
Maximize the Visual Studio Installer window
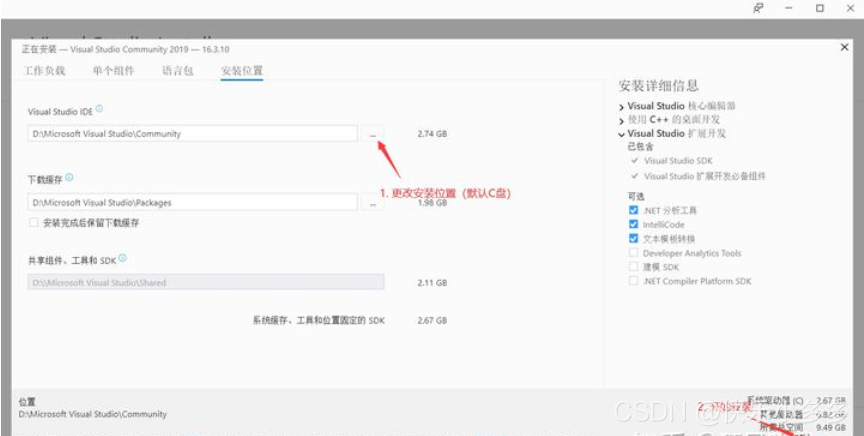coord(820,8)
